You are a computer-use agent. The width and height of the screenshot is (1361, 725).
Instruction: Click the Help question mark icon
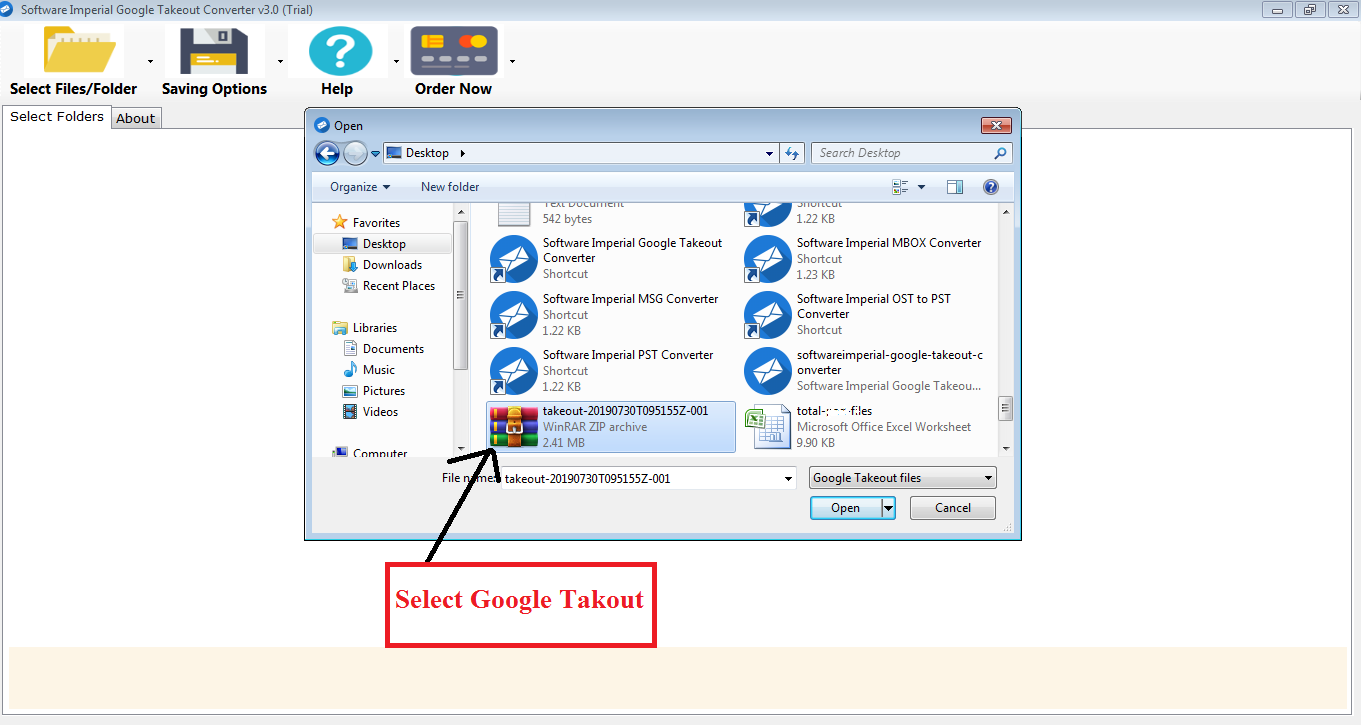[340, 51]
